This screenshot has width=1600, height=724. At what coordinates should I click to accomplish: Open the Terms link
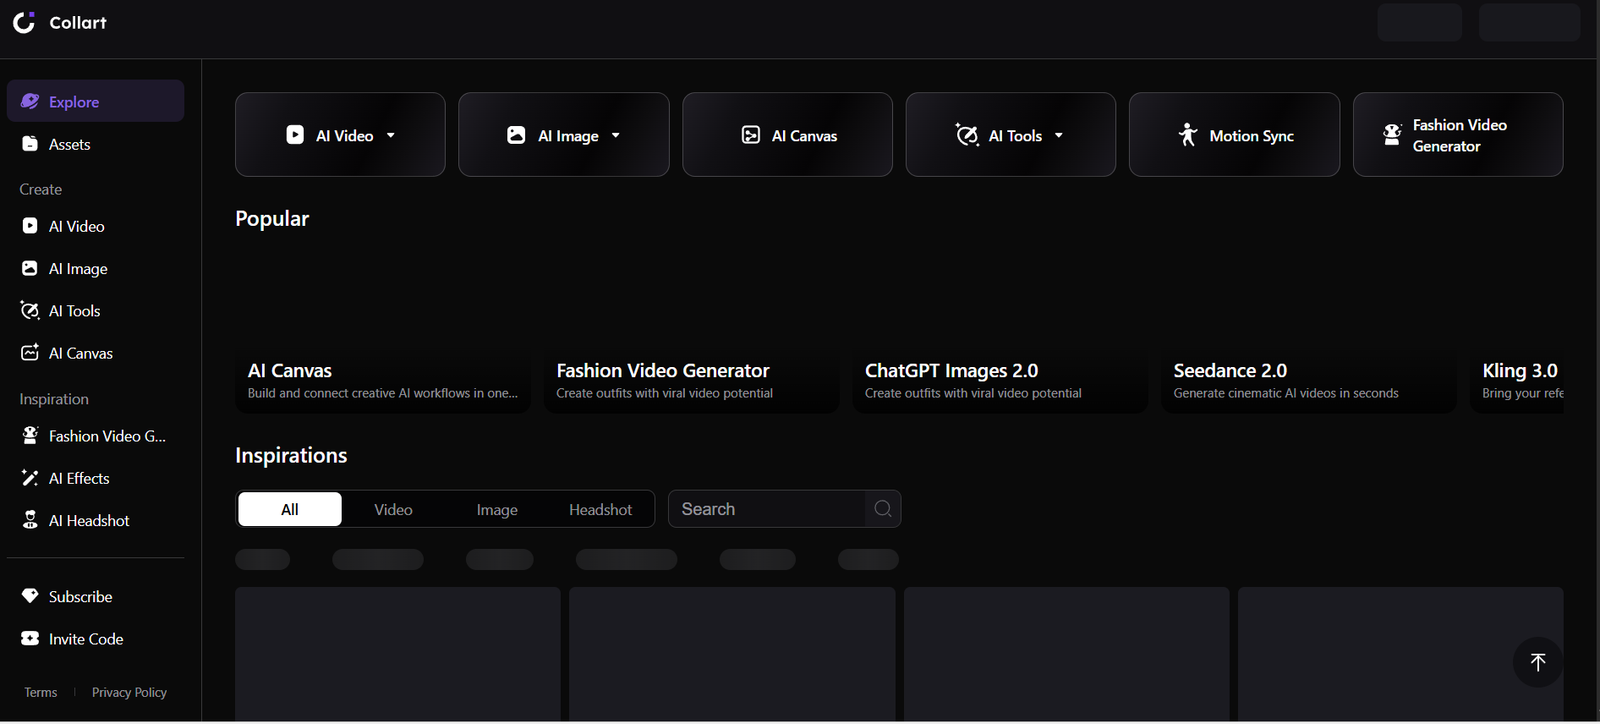click(x=41, y=692)
